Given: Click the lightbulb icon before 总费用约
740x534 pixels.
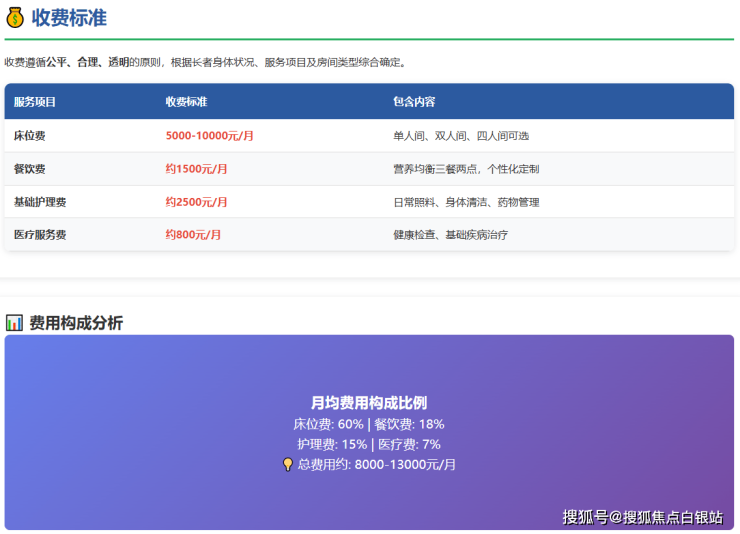Looking at the screenshot, I should click(x=288, y=464).
